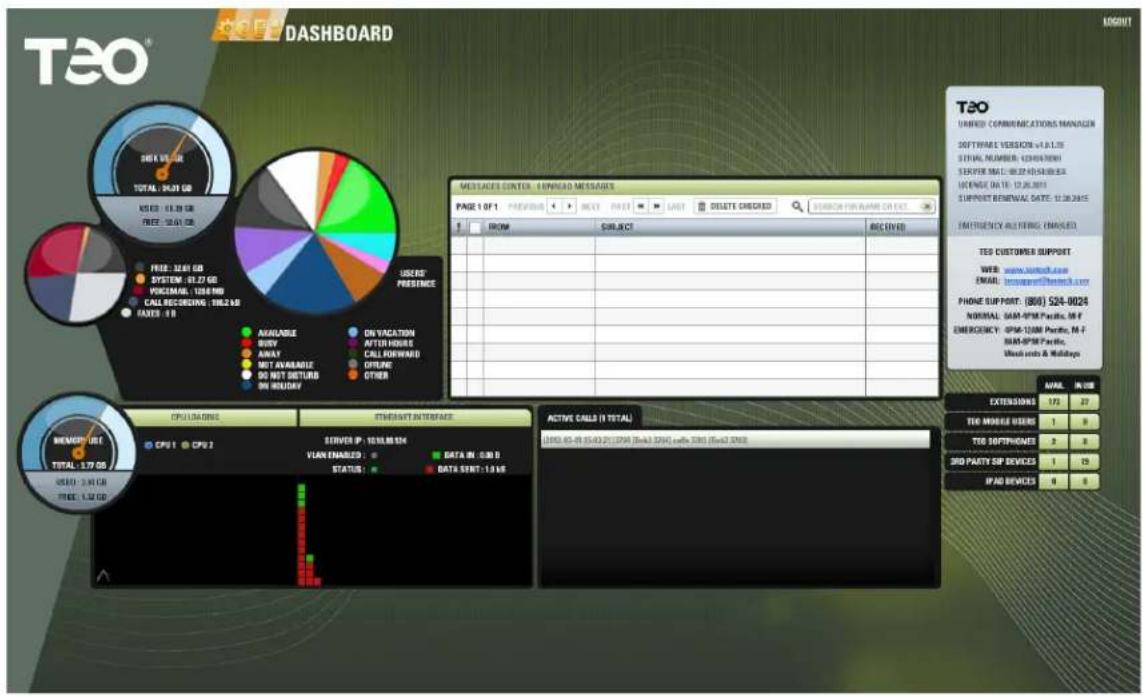Collapse the CPU graph panel using the caret
This screenshot has width=1143, height=696.
point(103,576)
